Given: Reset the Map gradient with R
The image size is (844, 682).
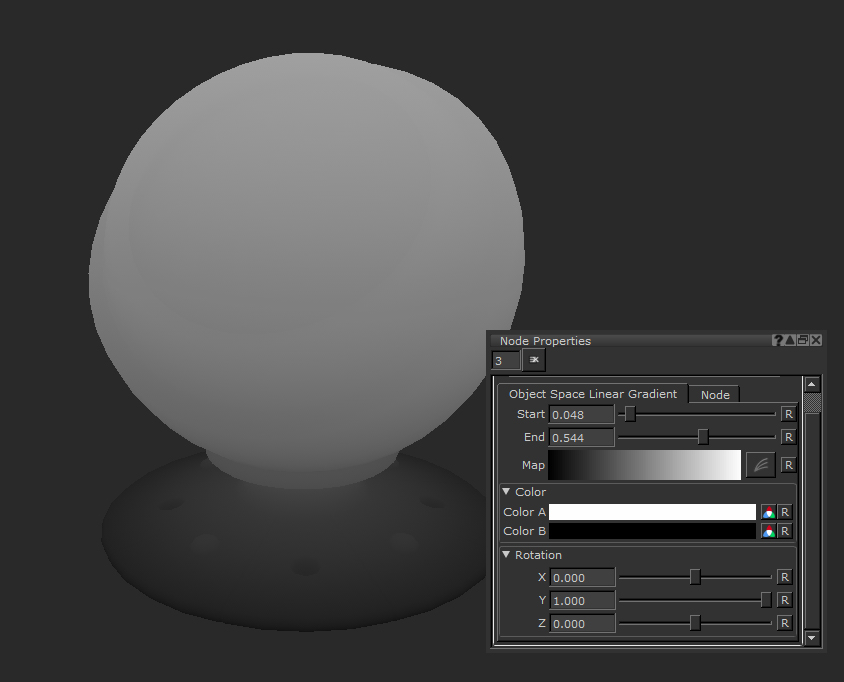Looking at the screenshot, I should (788, 465).
